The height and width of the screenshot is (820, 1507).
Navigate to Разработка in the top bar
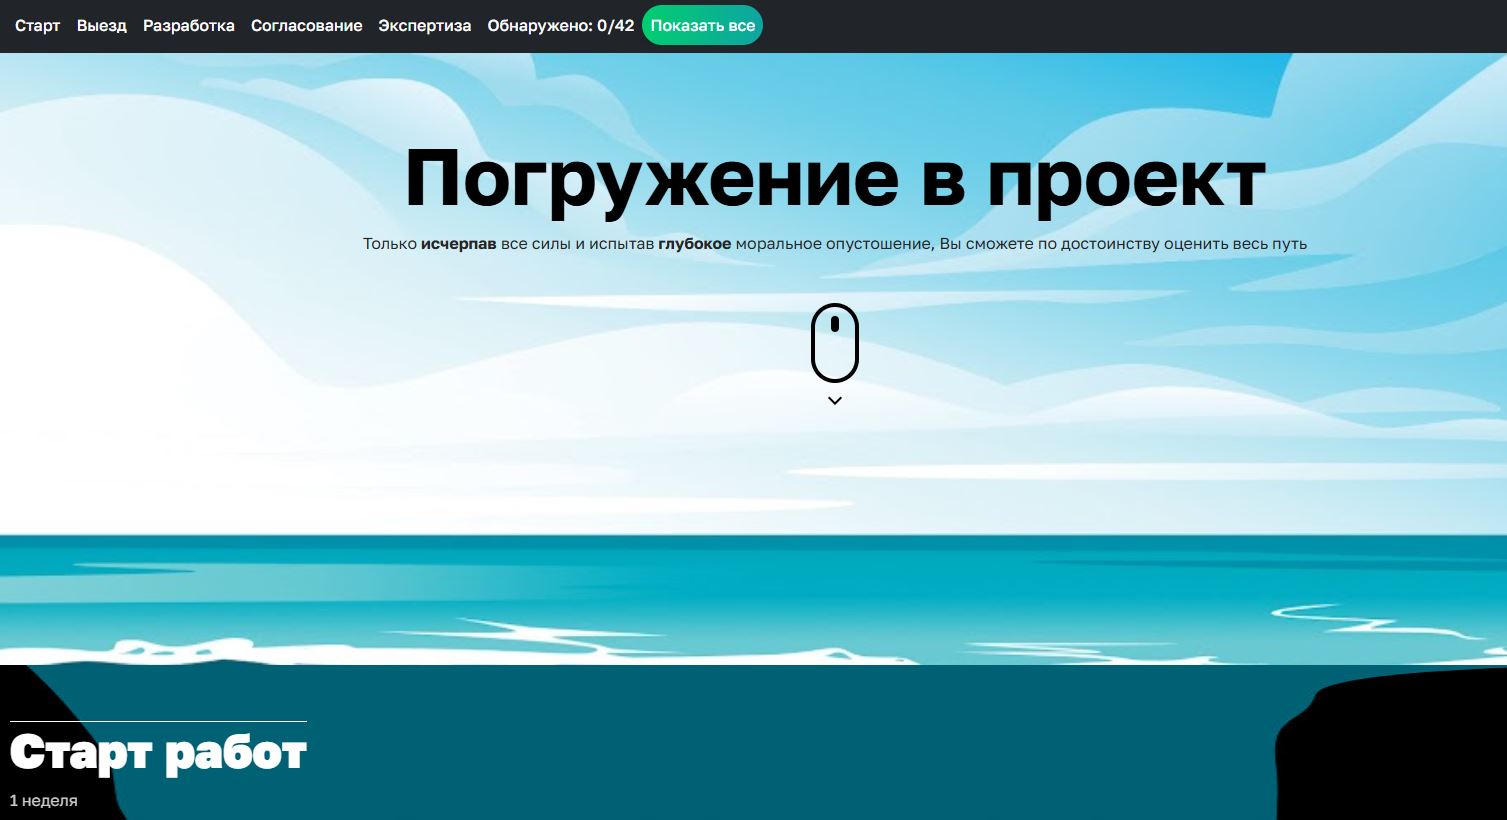189,26
